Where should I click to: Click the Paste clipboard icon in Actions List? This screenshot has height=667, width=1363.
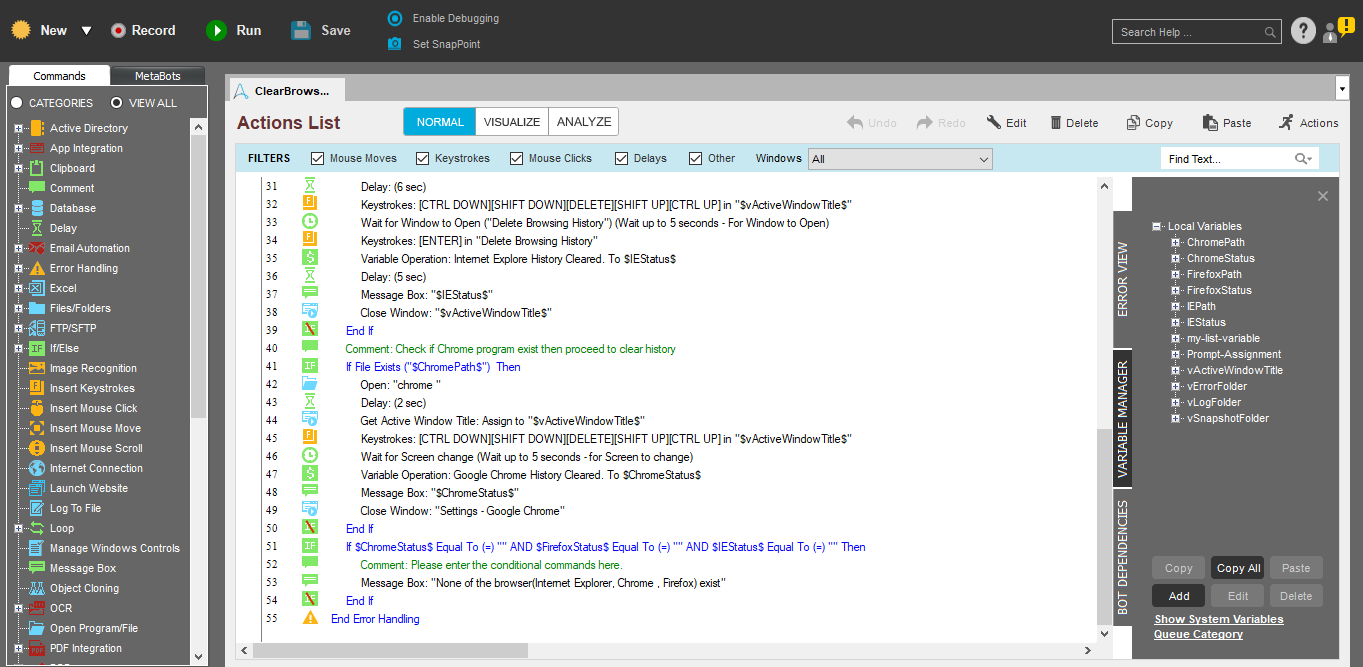coord(1210,123)
